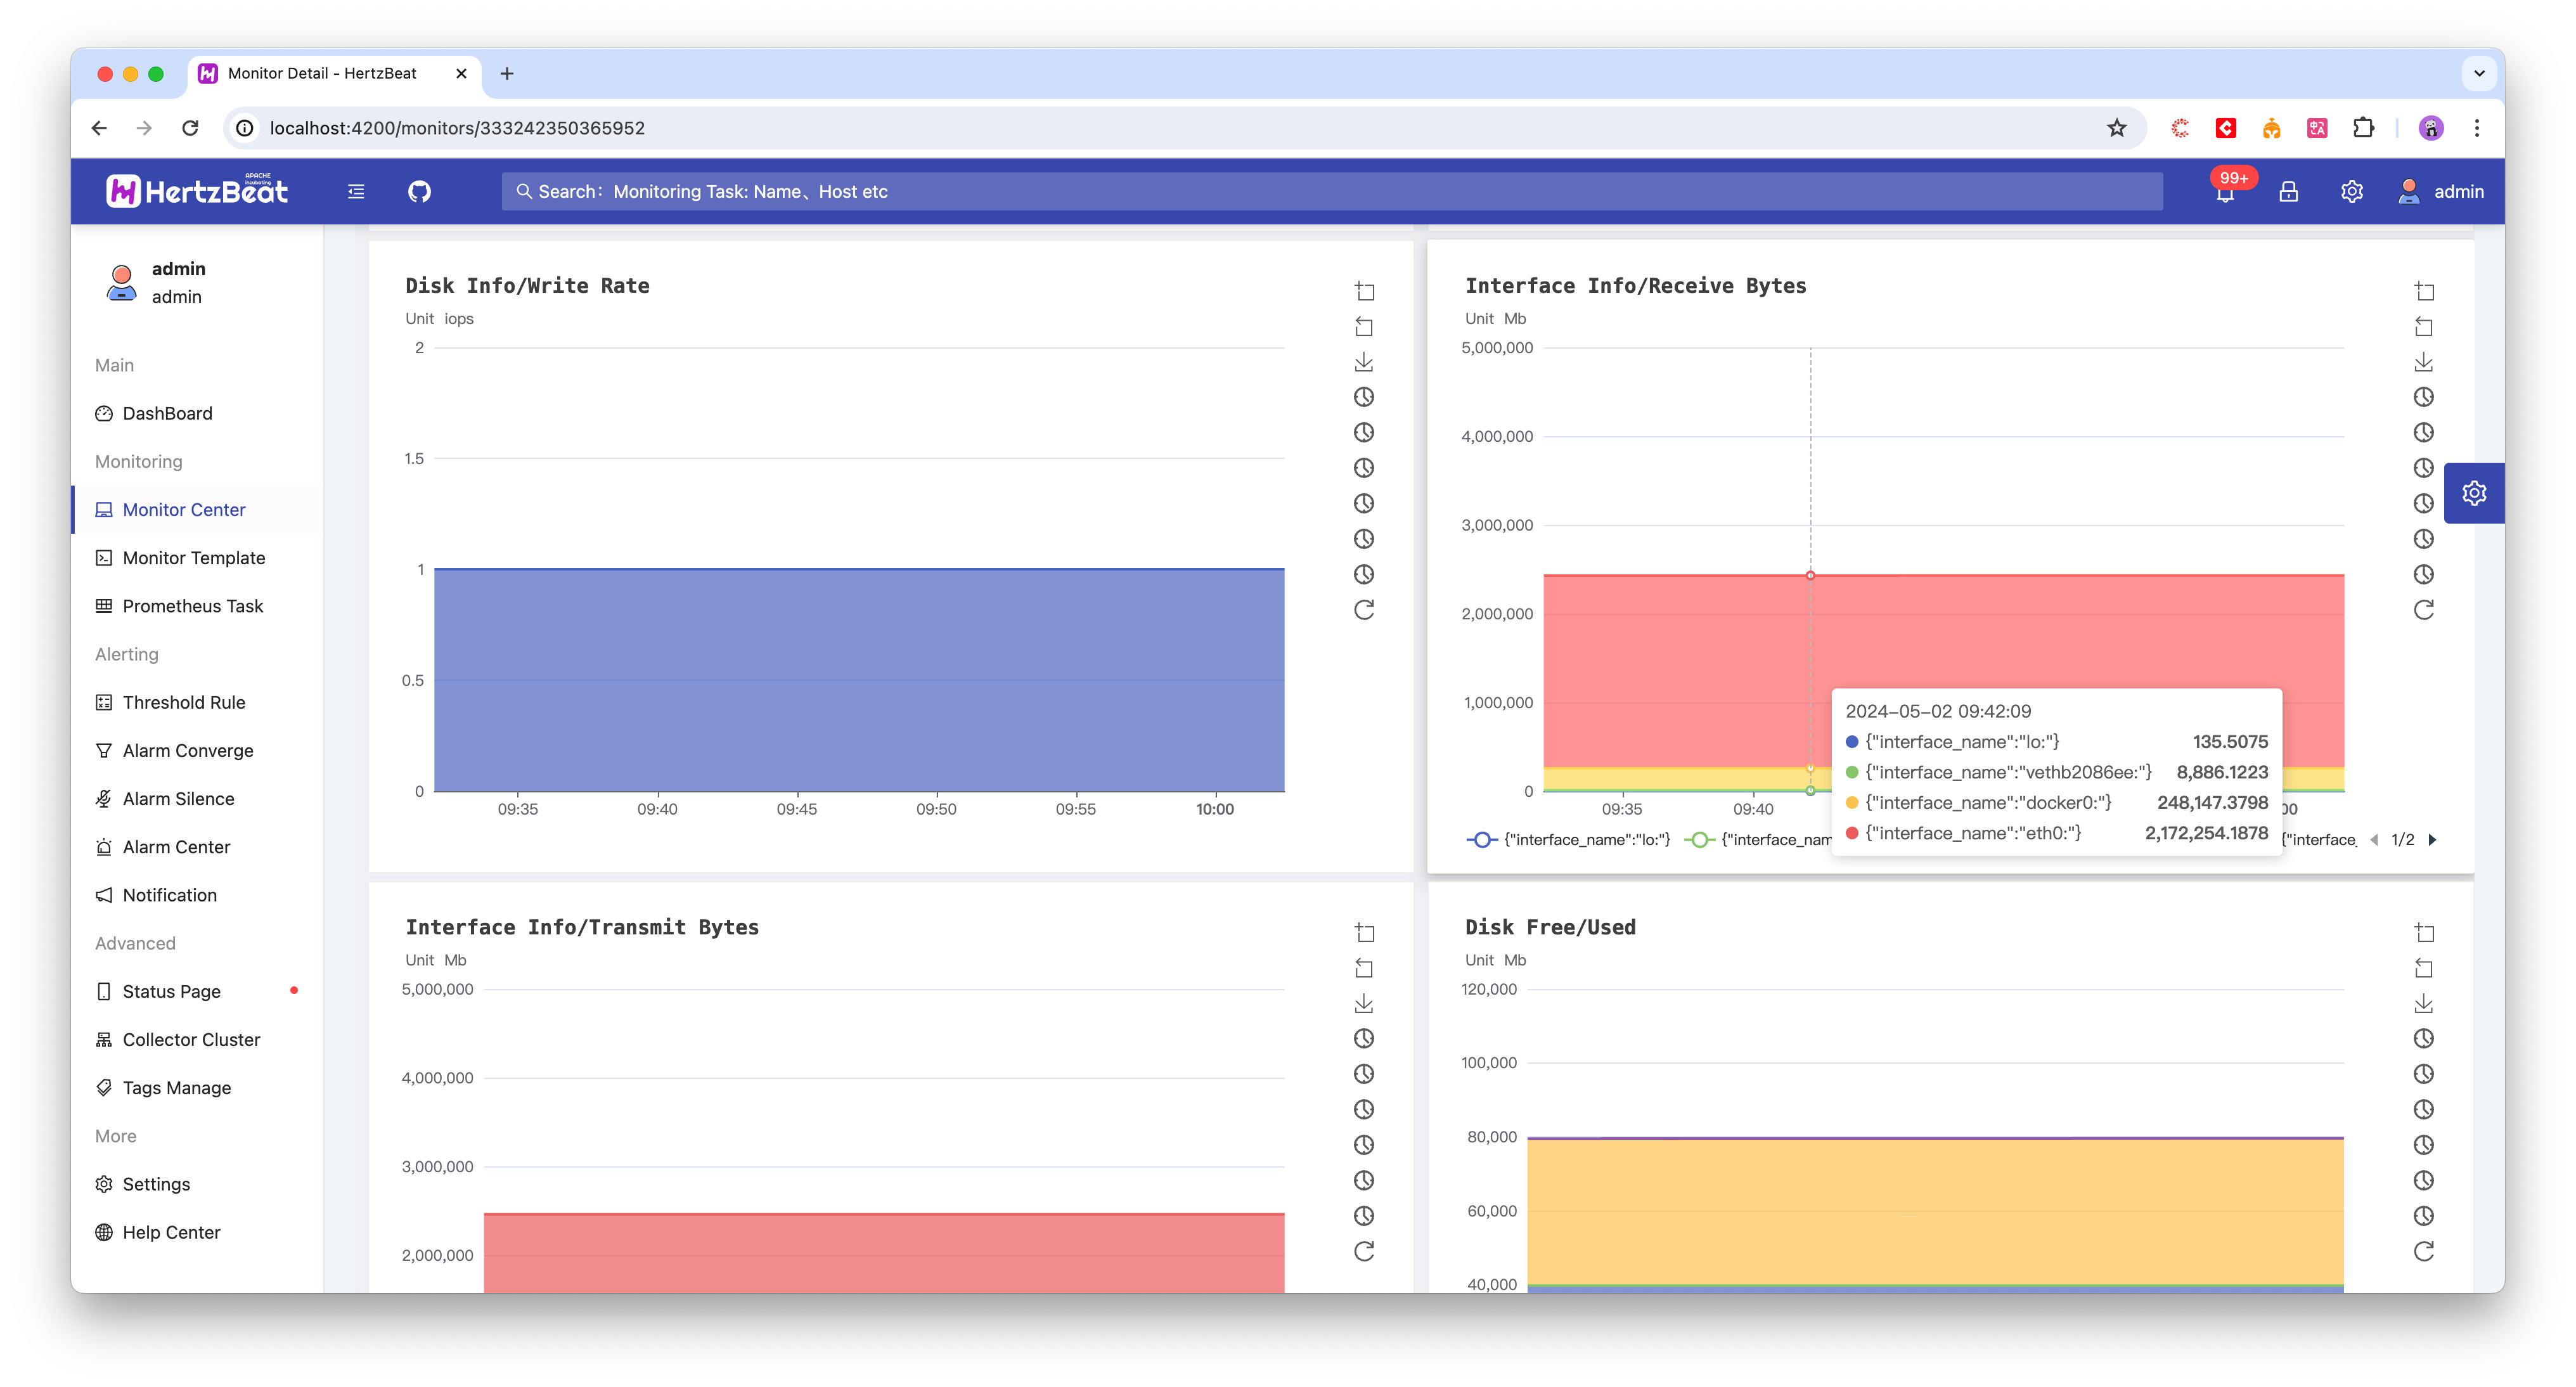Image resolution: width=2576 pixels, height=1387 pixels.
Task: Open header settings gear icon
Action: tap(2352, 191)
